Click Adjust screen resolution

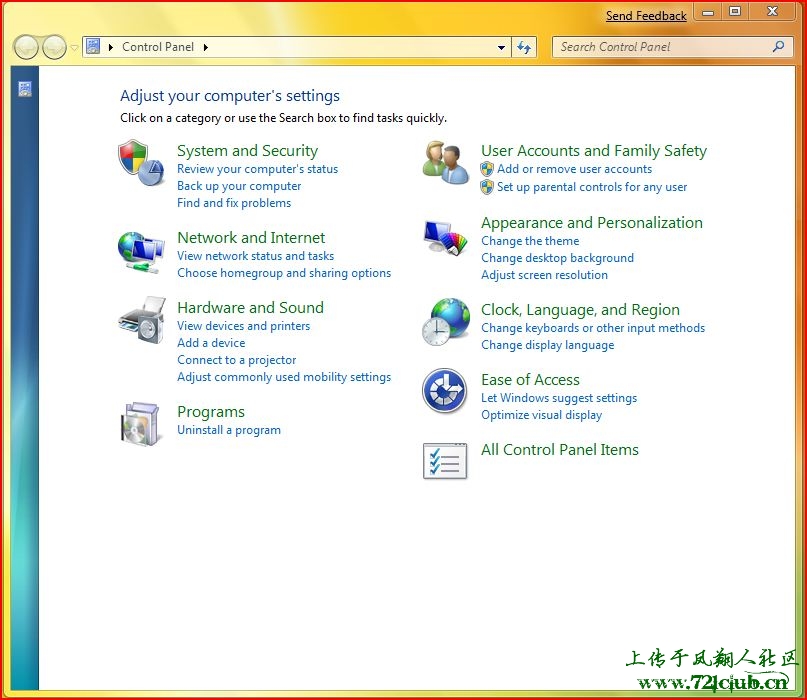pos(545,275)
